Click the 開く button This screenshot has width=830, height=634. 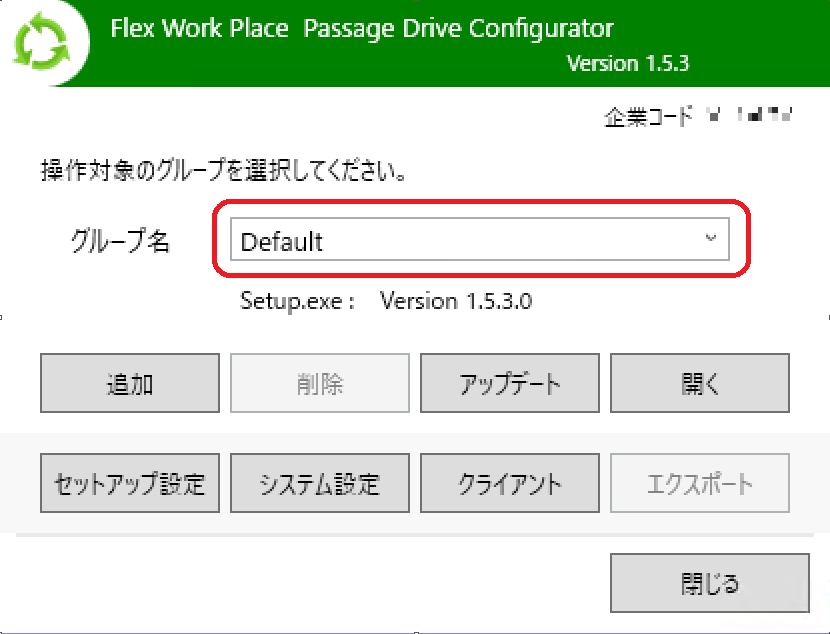click(700, 383)
